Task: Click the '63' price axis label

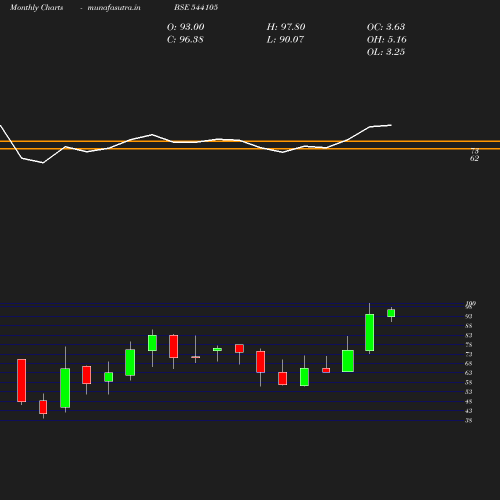Action: (469, 373)
